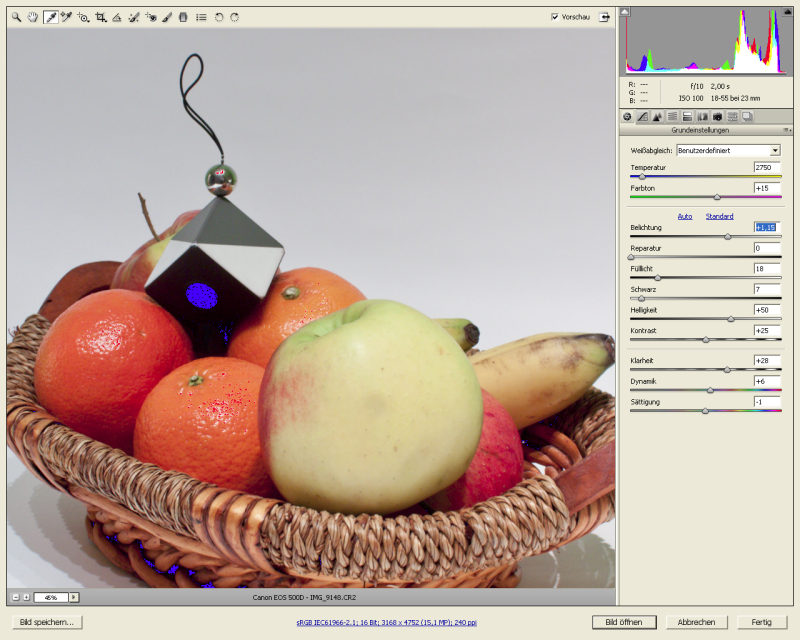Select the Spot Removal tool
Image resolution: width=800 pixels, height=640 pixels.
pyautogui.click(x=134, y=17)
